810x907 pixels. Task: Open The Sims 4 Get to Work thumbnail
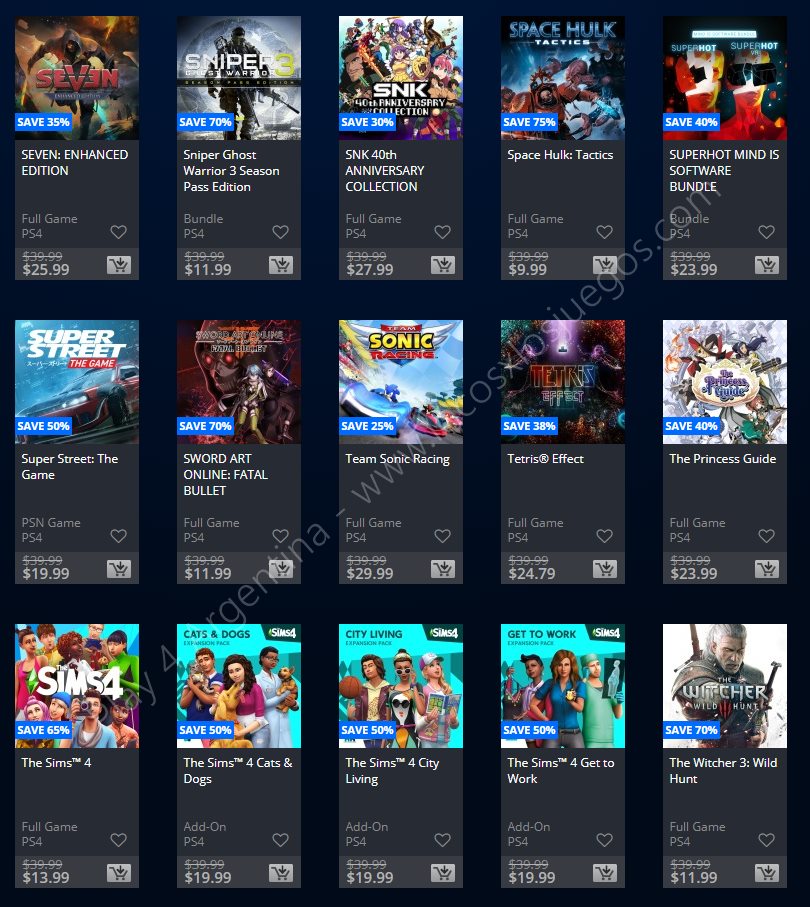(563, 685)
